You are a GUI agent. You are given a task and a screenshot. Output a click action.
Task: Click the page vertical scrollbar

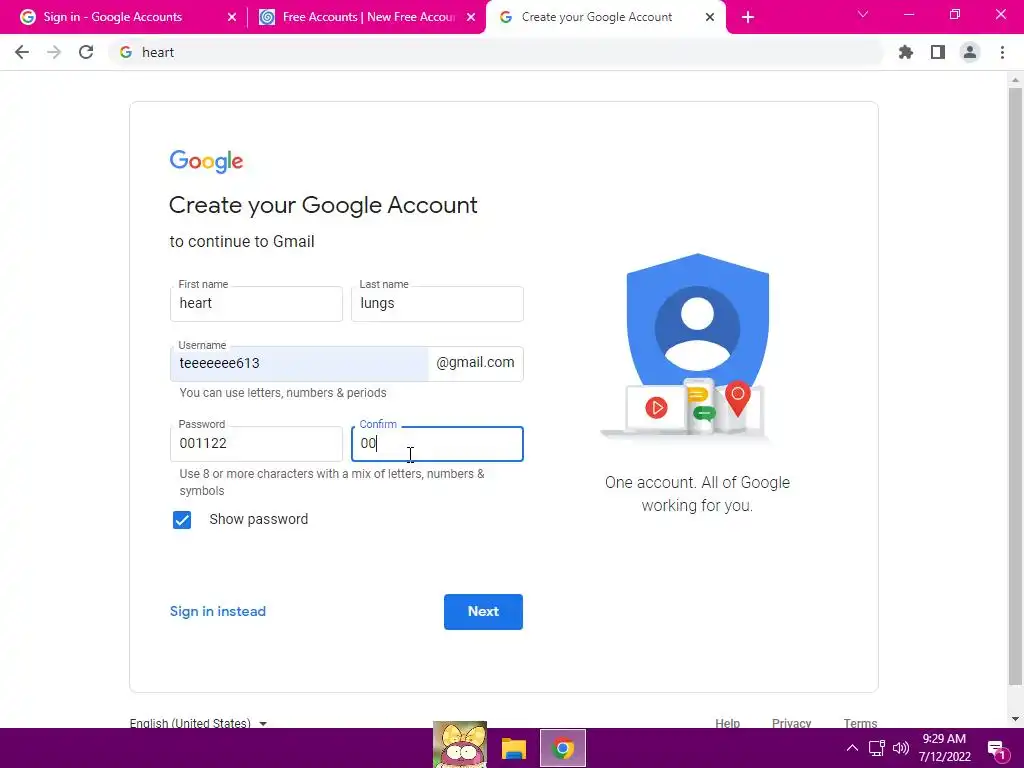pos(1015,385)
